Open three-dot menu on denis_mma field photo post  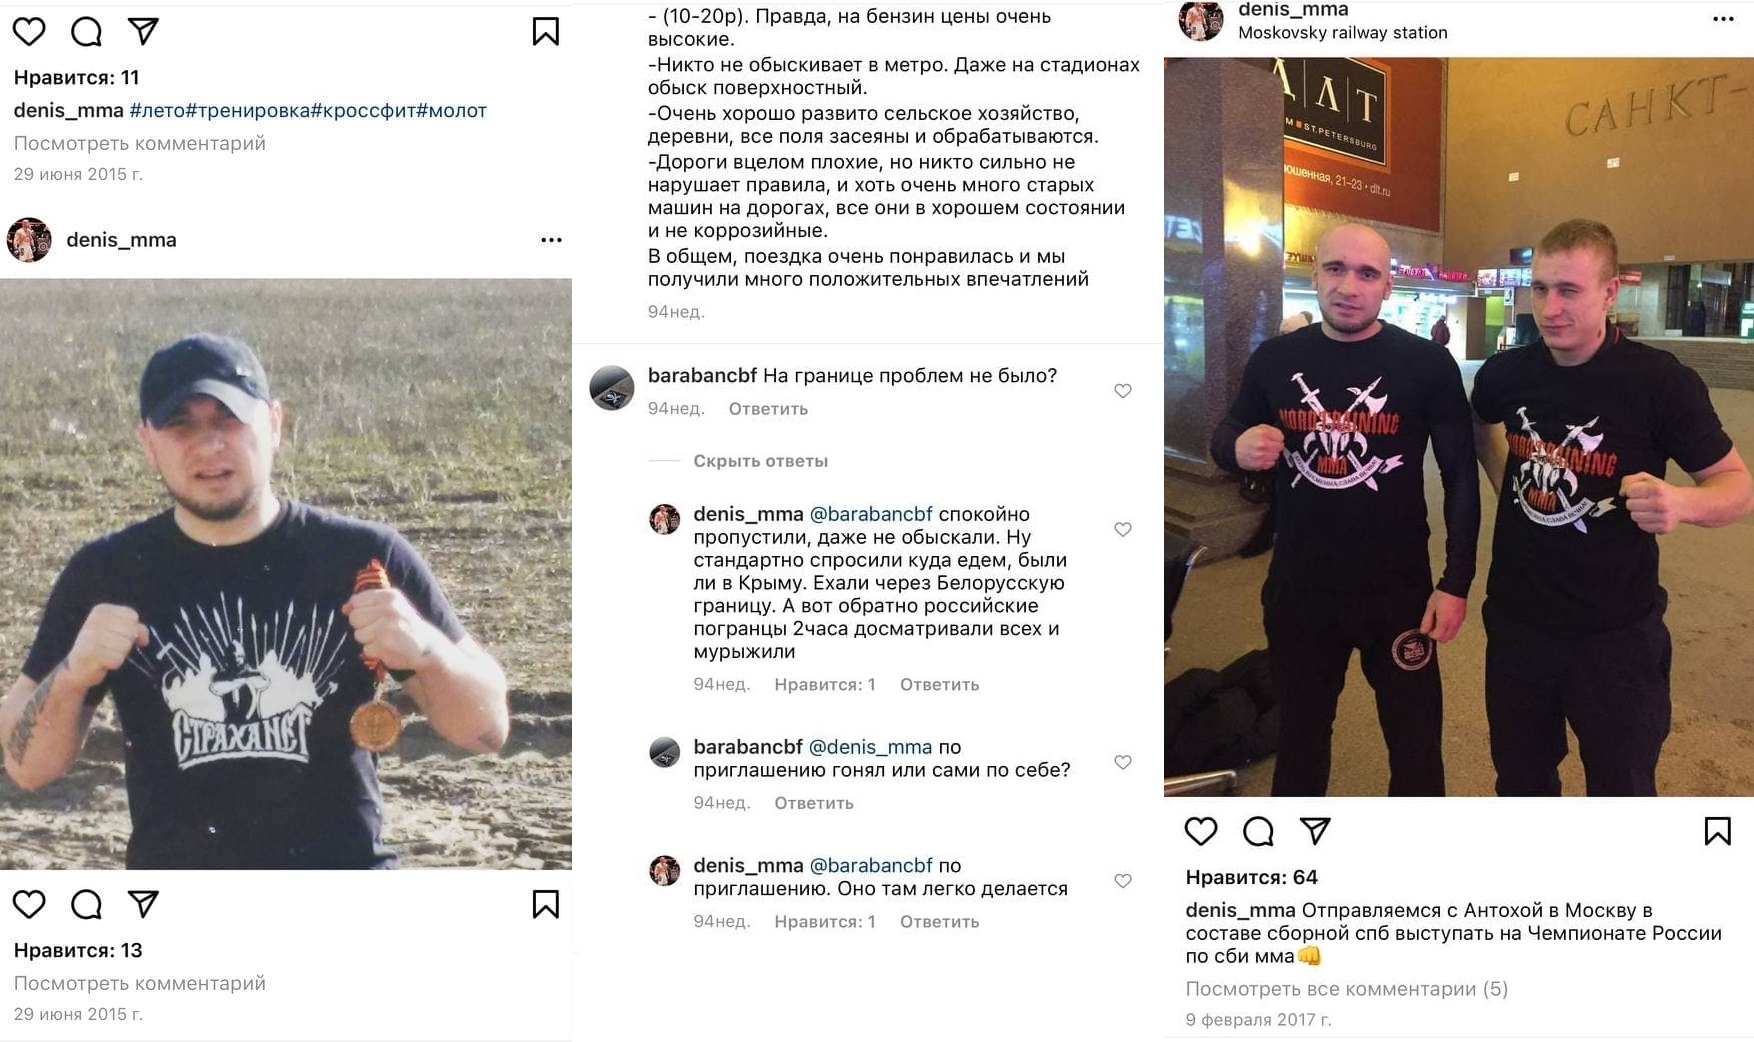(551, 240)
